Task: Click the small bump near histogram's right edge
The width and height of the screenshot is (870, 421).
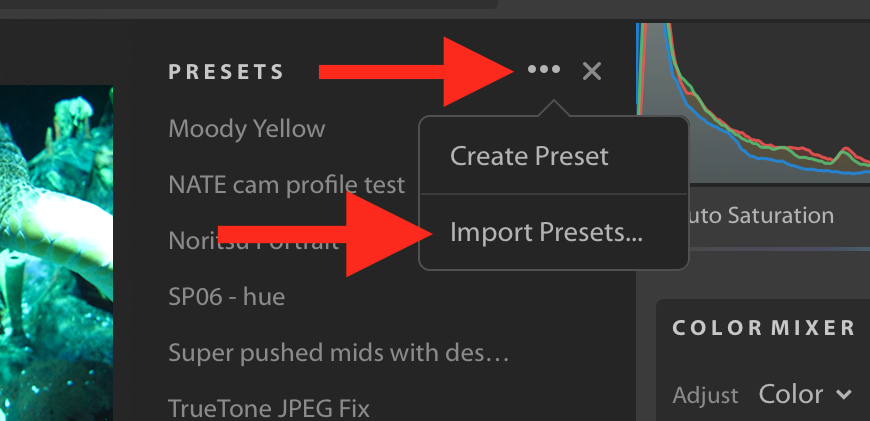Action: 838,157
